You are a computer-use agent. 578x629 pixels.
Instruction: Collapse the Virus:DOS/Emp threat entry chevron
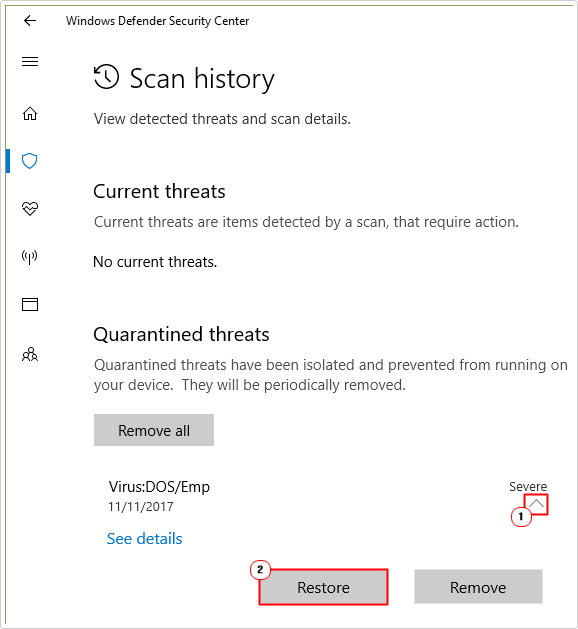click(536, 504)
